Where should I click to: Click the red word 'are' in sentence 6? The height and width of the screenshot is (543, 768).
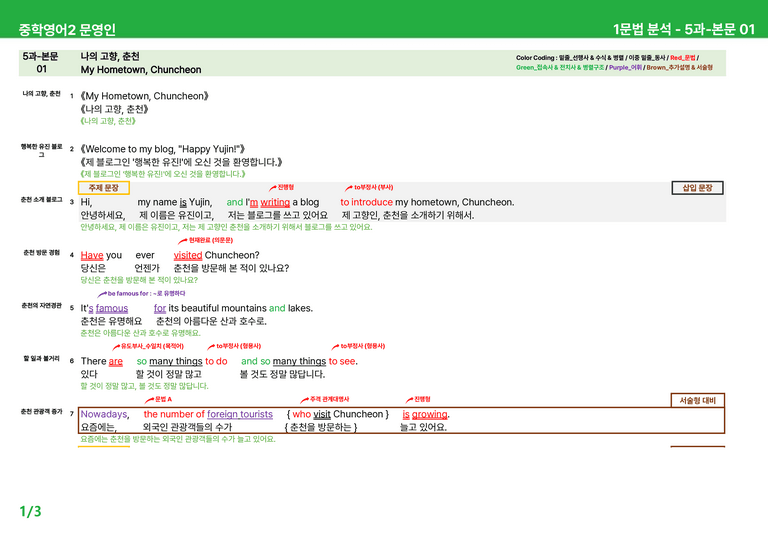[116, 361]
